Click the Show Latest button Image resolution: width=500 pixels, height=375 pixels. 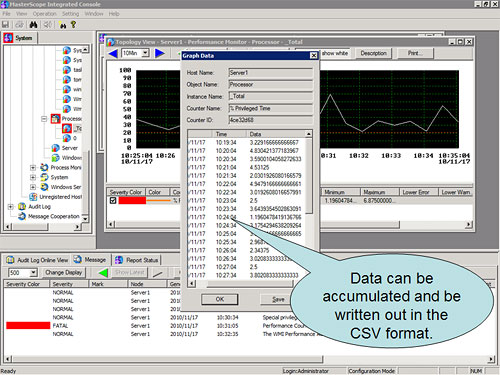coord(130,273)
